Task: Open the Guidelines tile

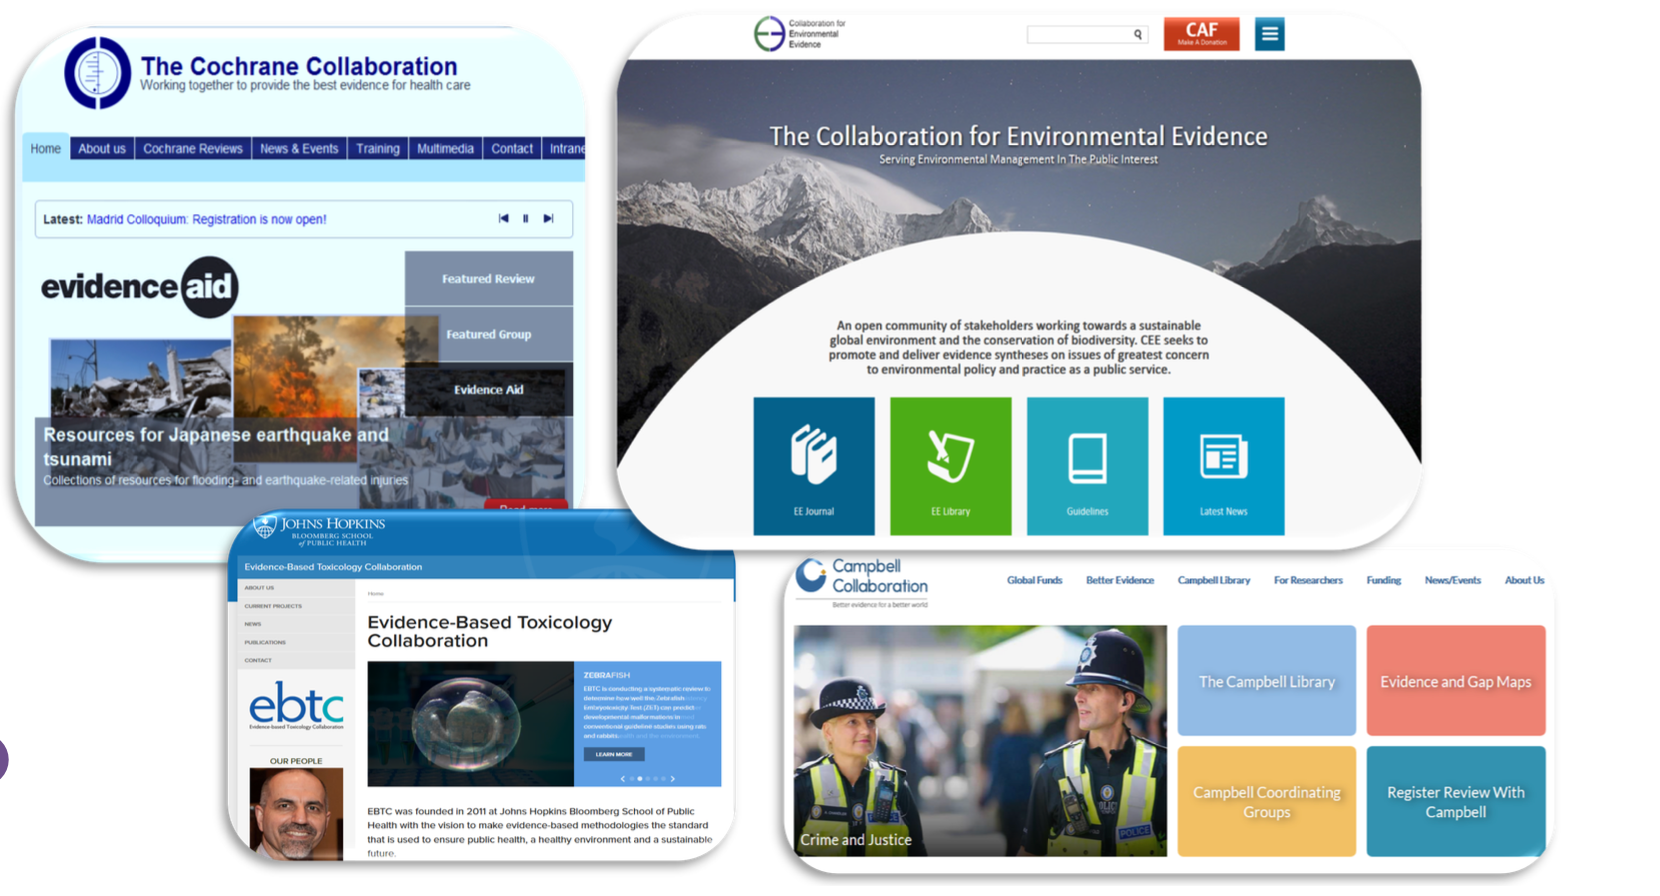Action: (x=1087, y=466)
